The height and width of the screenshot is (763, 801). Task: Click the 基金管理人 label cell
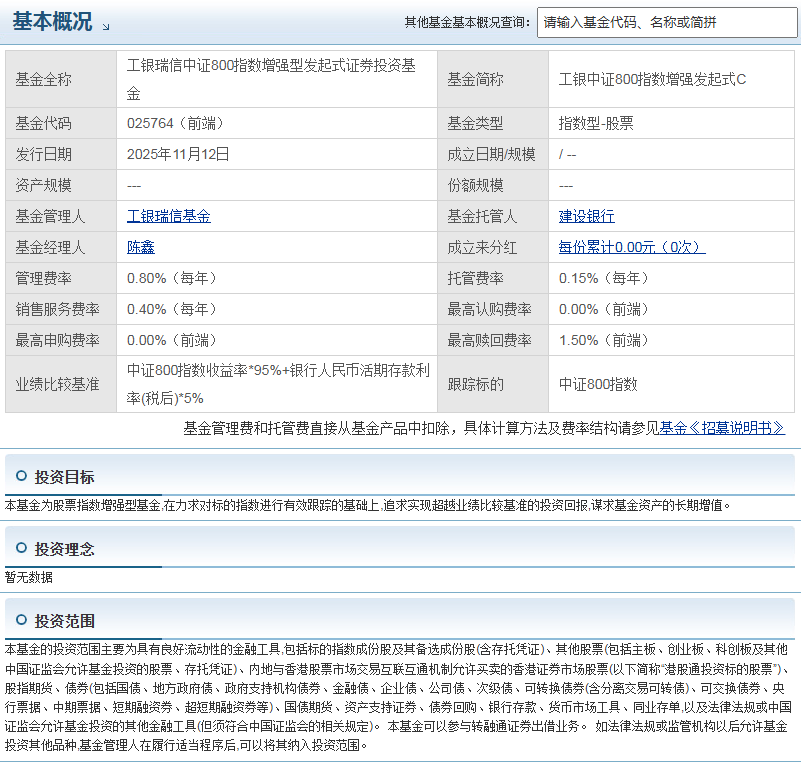(x=61, y=216)
